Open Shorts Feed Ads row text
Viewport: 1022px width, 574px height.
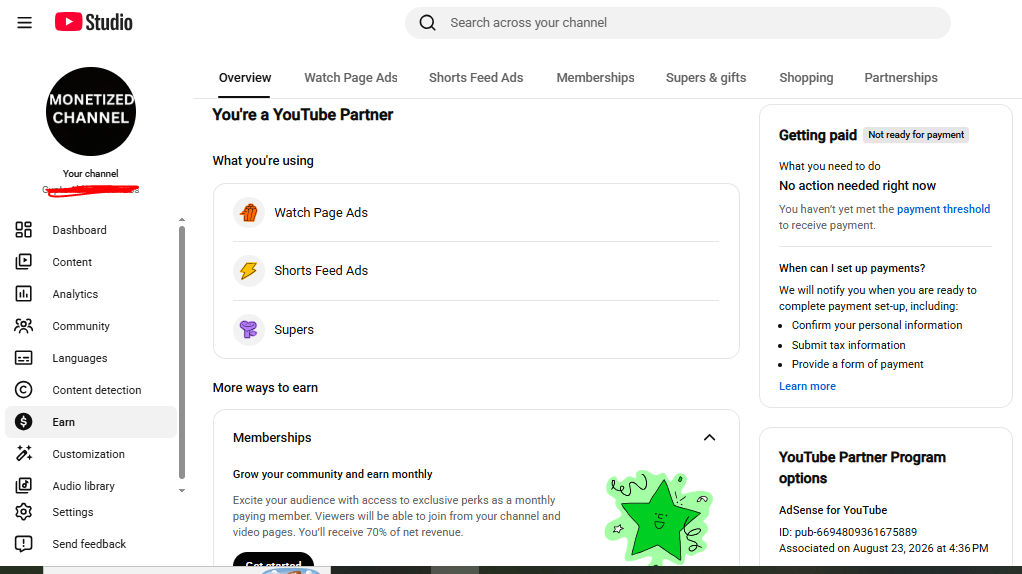pyautogui.click(x=321, y=270)
